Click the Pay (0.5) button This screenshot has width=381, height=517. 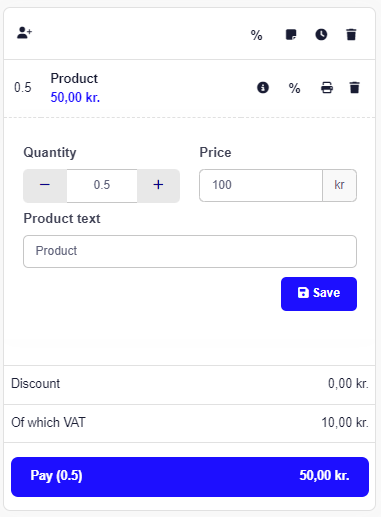point(190,477)
